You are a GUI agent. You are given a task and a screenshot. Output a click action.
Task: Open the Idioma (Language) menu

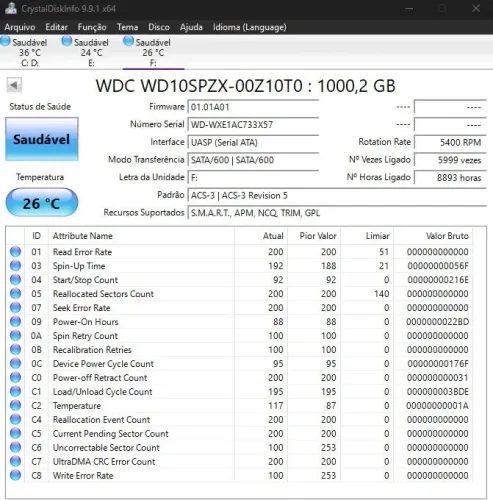[x=250, y=27]
